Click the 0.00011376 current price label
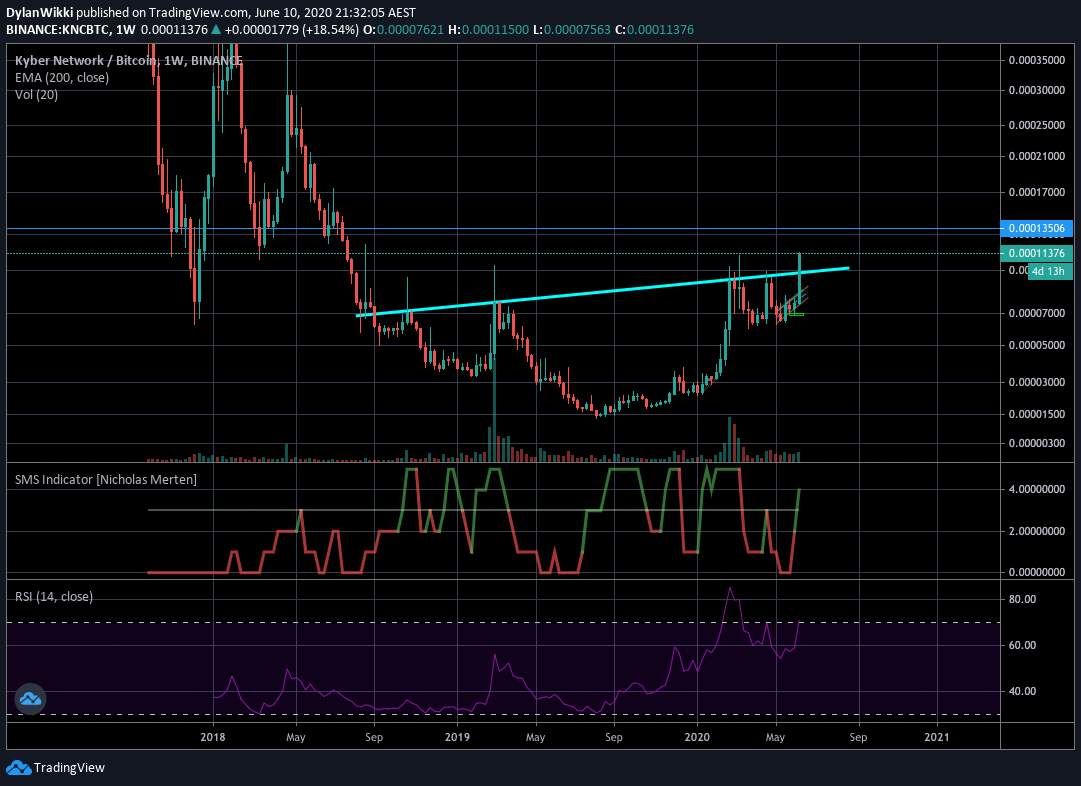The height and width of the screenshot is (786, 1081). pos(1036,253)
